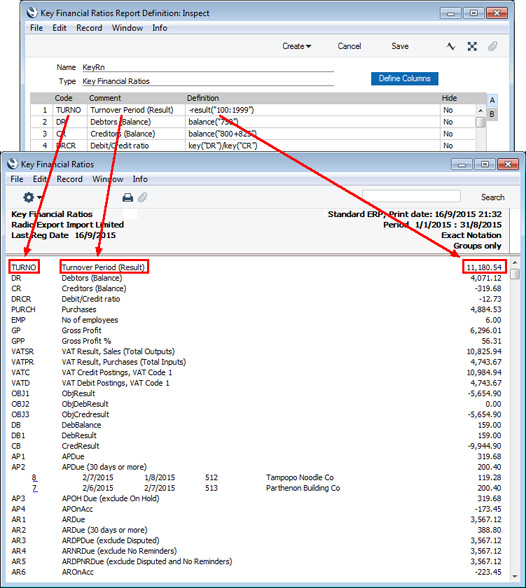This screenshot has width=526, height=588.
Task: Click Cancel in Report Definition window
Action: click(x=349, y=46)
